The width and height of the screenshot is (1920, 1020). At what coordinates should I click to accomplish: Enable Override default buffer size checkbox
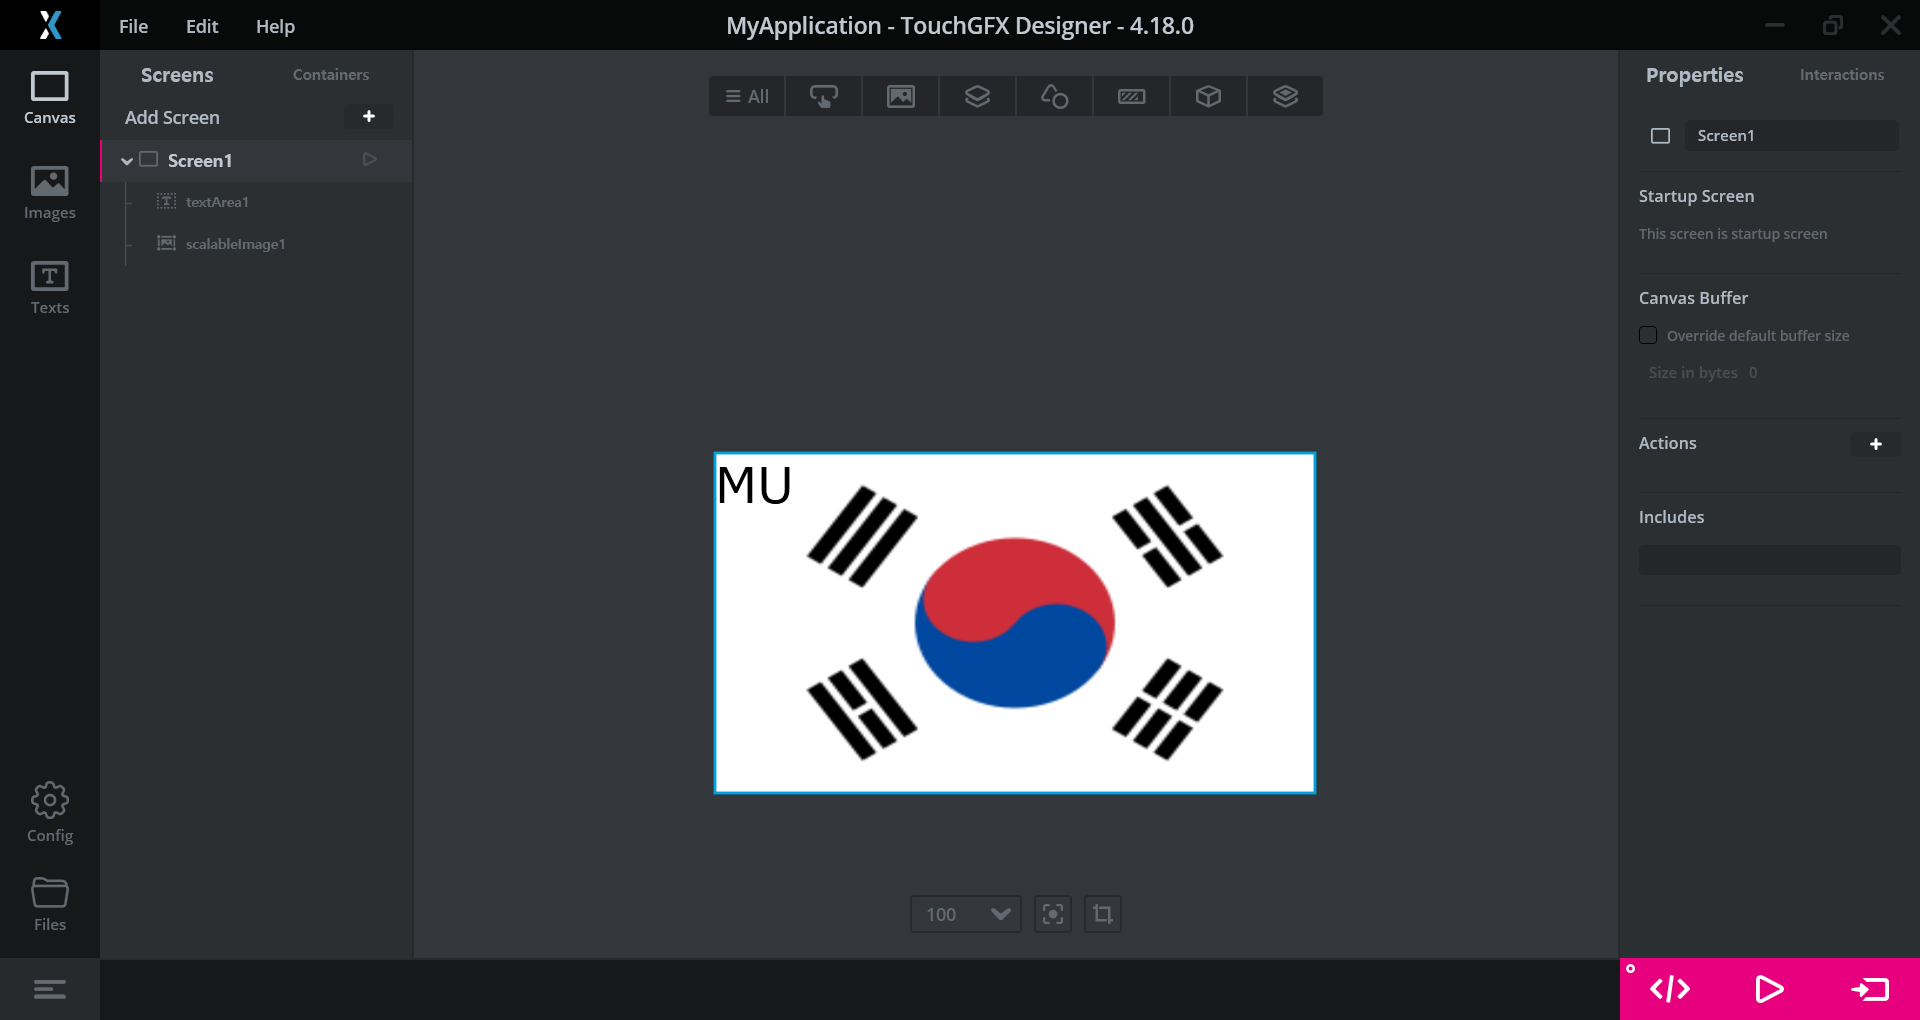1648,336
